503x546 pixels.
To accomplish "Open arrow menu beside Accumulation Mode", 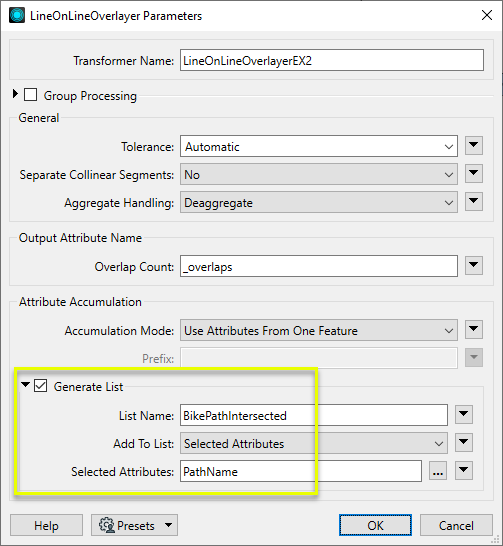I will tap(474, 329).
